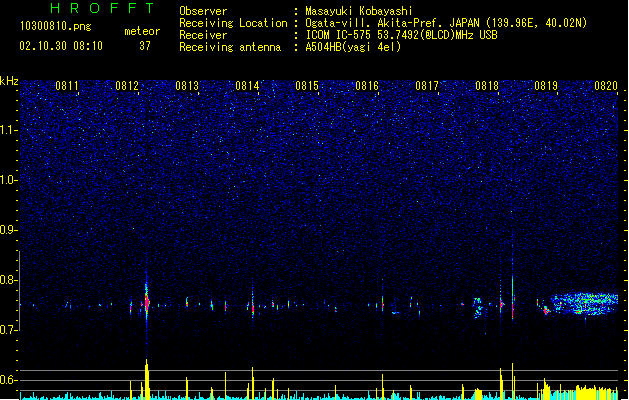Click the timestamp 02.10.30 08:10
Viewport: 629px width, 400px height.
pos(61,46)
